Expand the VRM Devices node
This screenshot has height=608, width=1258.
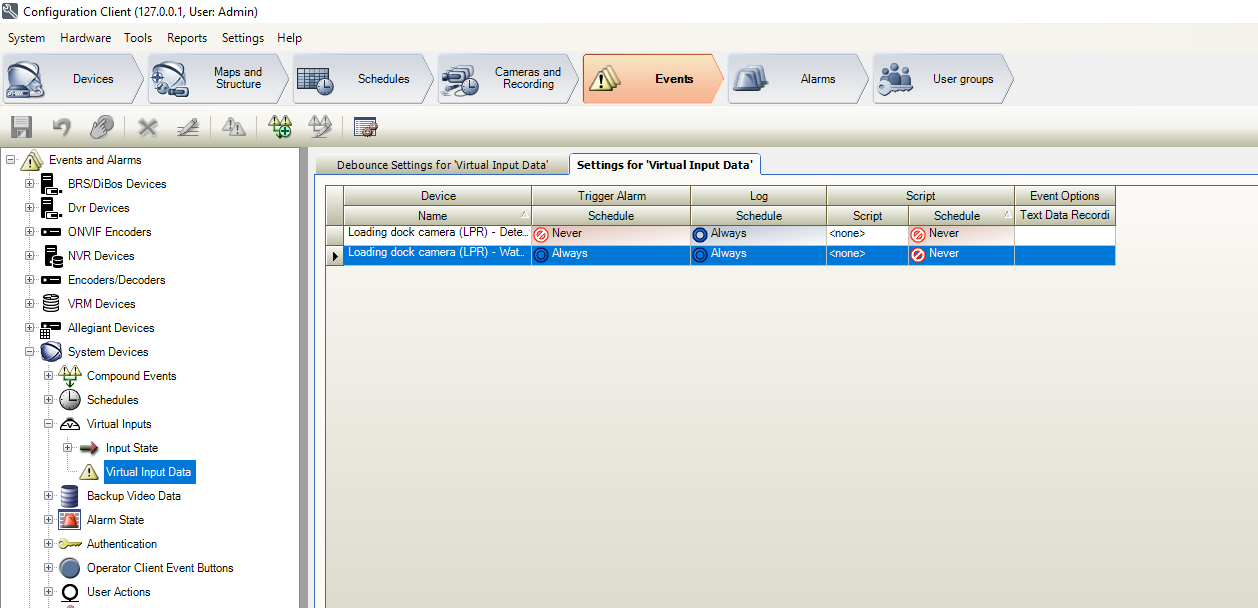pos(30,304)
